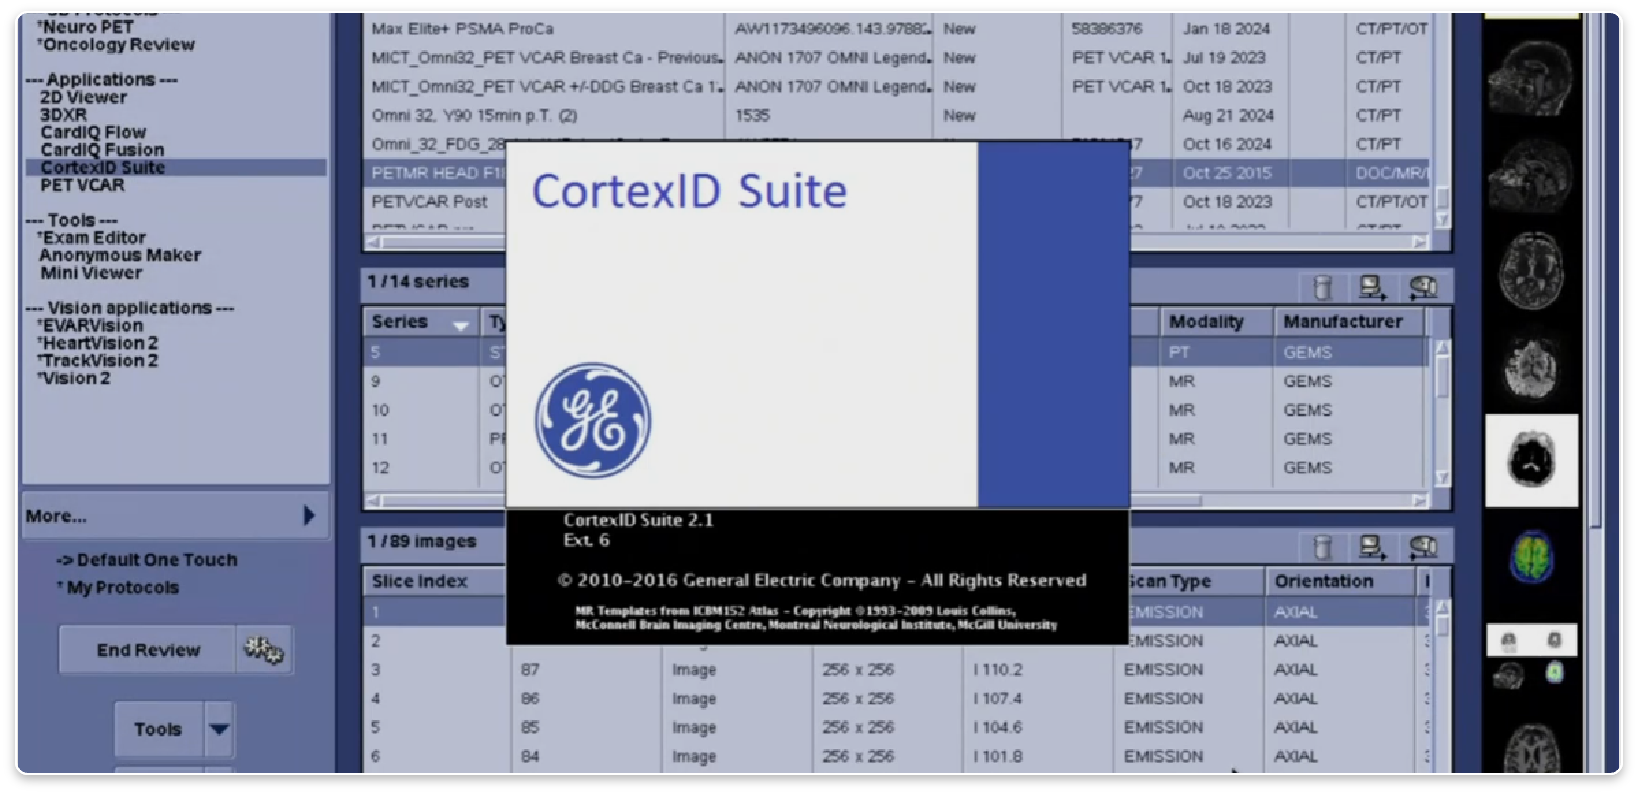Click the network send icon in the images panel header
The width and height of the screenshot is (1638, 794).
point(1372,547)
